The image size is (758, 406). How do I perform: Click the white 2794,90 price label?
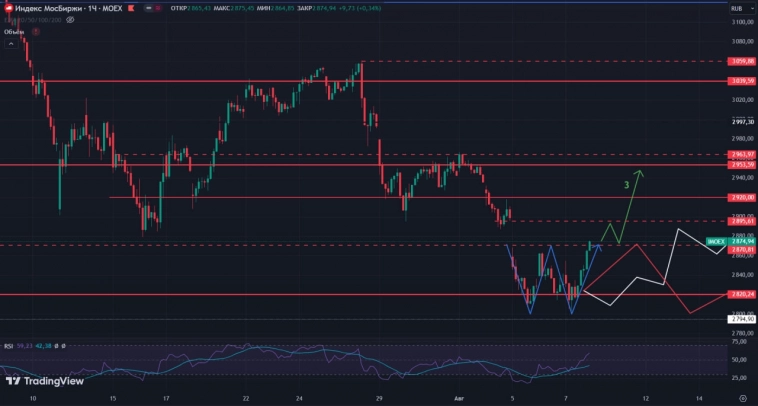pyautogui.click(x=743, y=319)
